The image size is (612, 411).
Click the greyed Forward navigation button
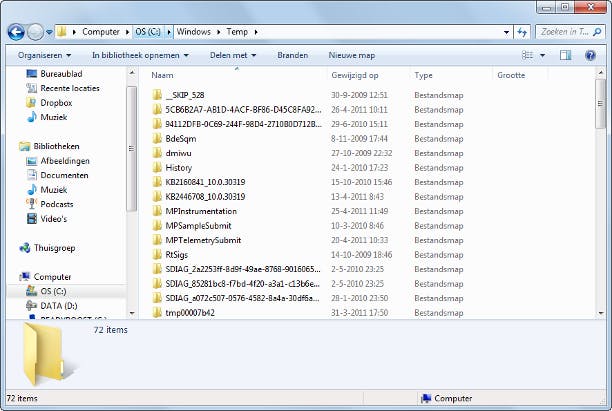(x=35, y=32)
